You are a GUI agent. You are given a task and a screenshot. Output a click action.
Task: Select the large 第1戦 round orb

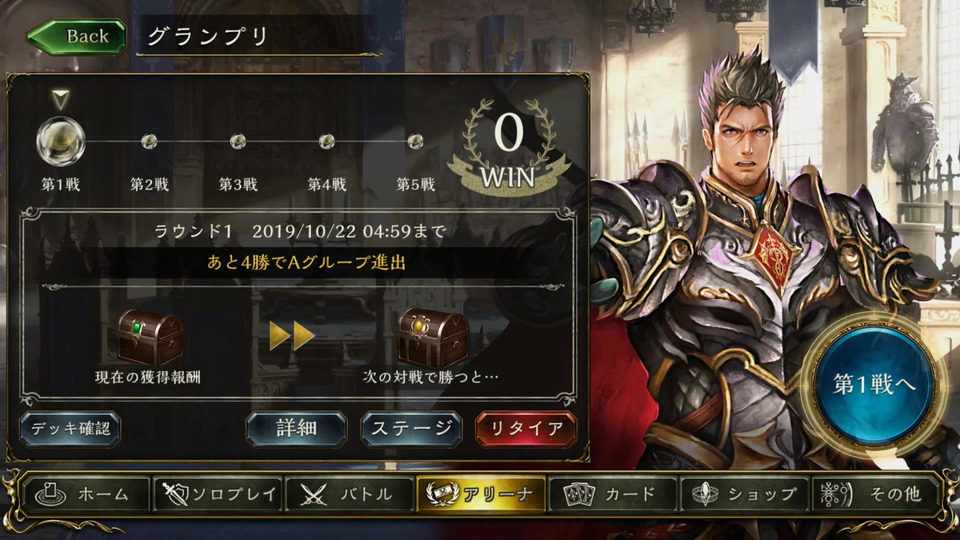tap(61, 141)
